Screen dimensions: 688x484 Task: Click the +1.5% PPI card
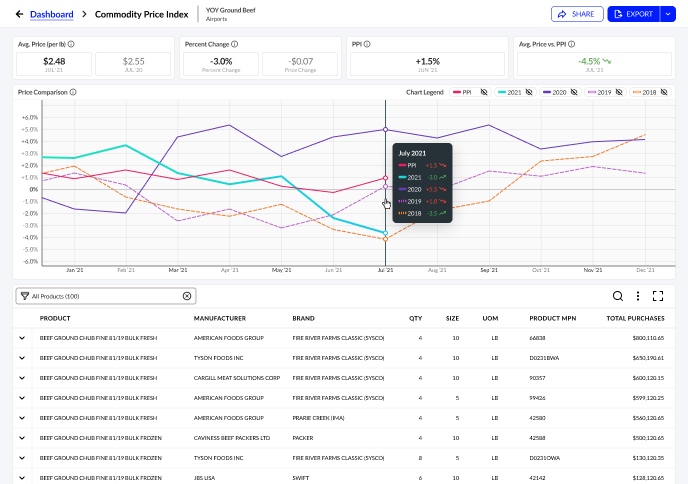coord(427,64)
